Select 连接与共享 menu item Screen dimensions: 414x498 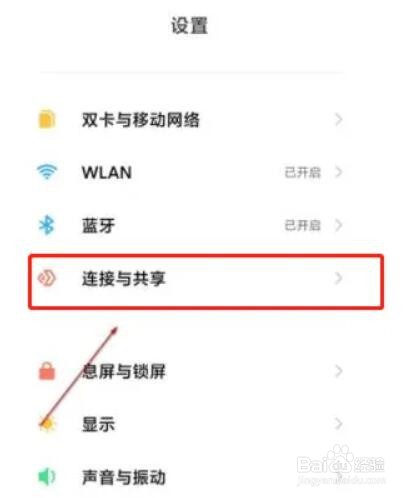pos(206,282)
